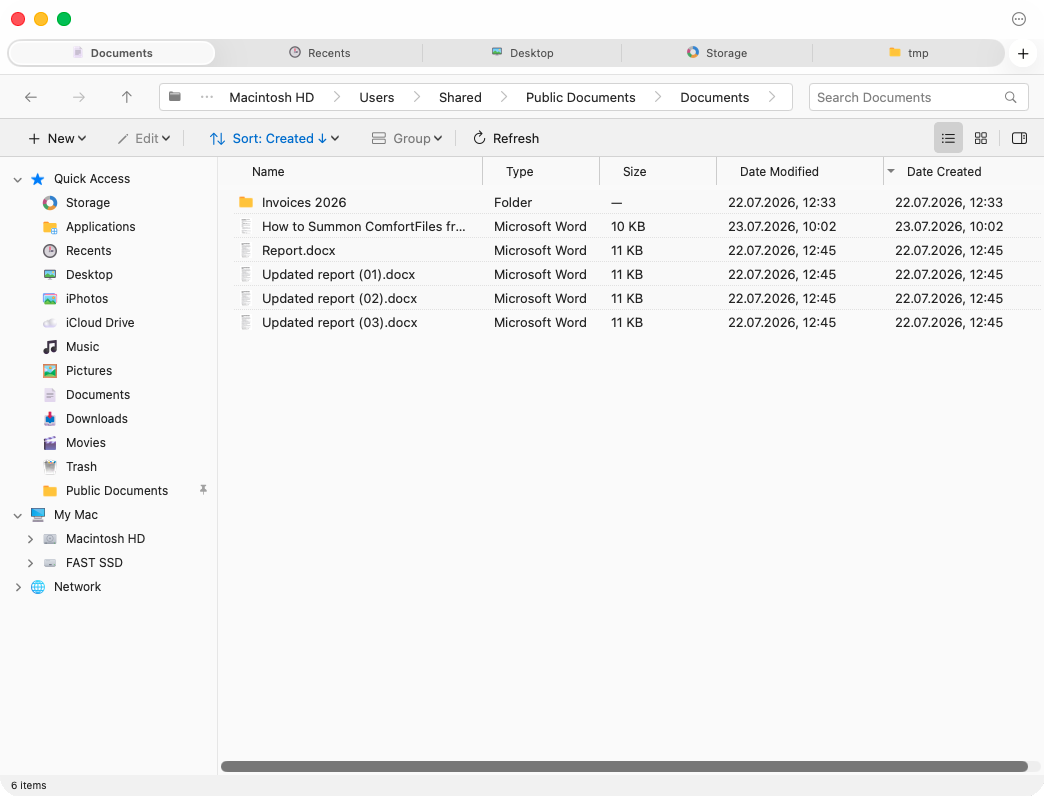Screen dimensions: 1044x796
Task: Open Music in sidebar
Action: [82, 346]
